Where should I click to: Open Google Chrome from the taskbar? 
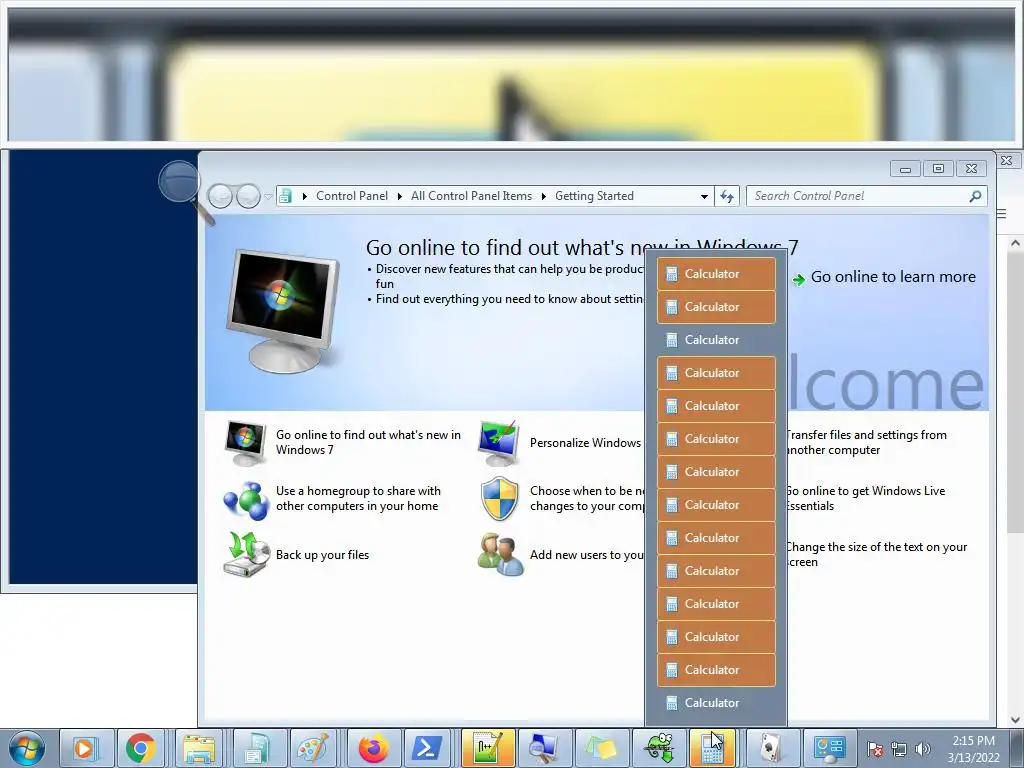click(141, 748)
